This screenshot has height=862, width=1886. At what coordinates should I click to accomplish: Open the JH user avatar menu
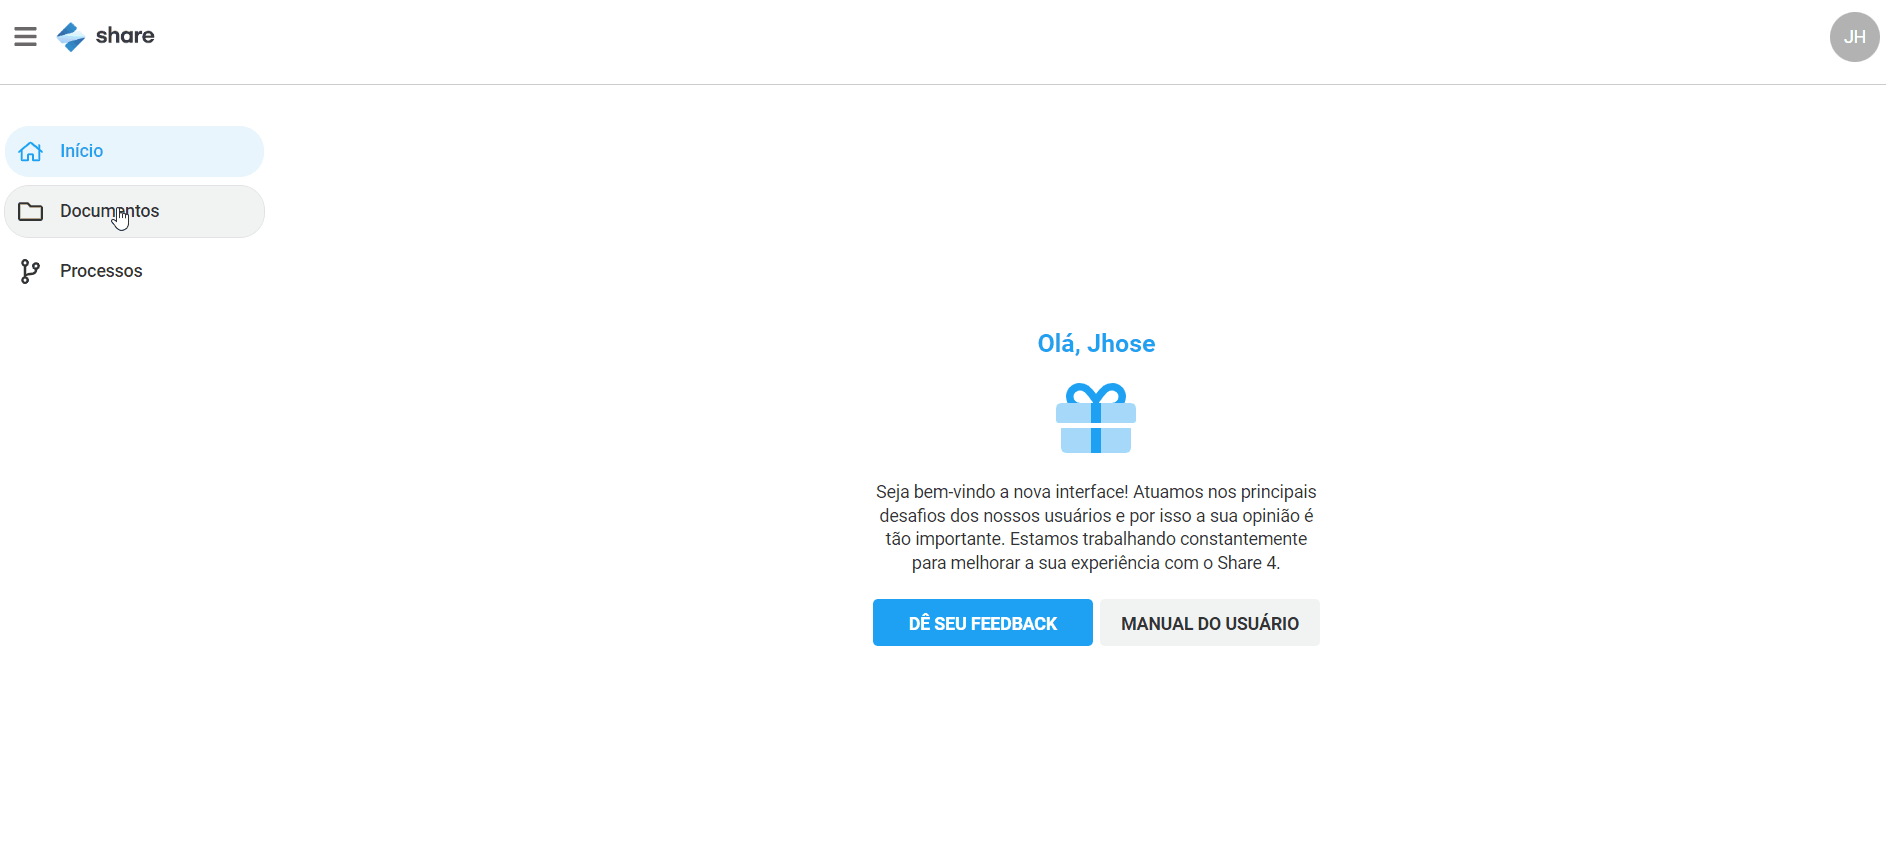point(1854,37)
